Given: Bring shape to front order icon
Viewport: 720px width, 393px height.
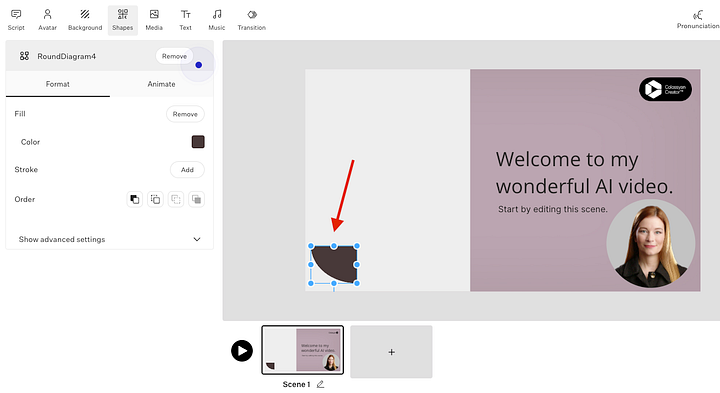Looking at the screenshot, I should click(135, 199).
